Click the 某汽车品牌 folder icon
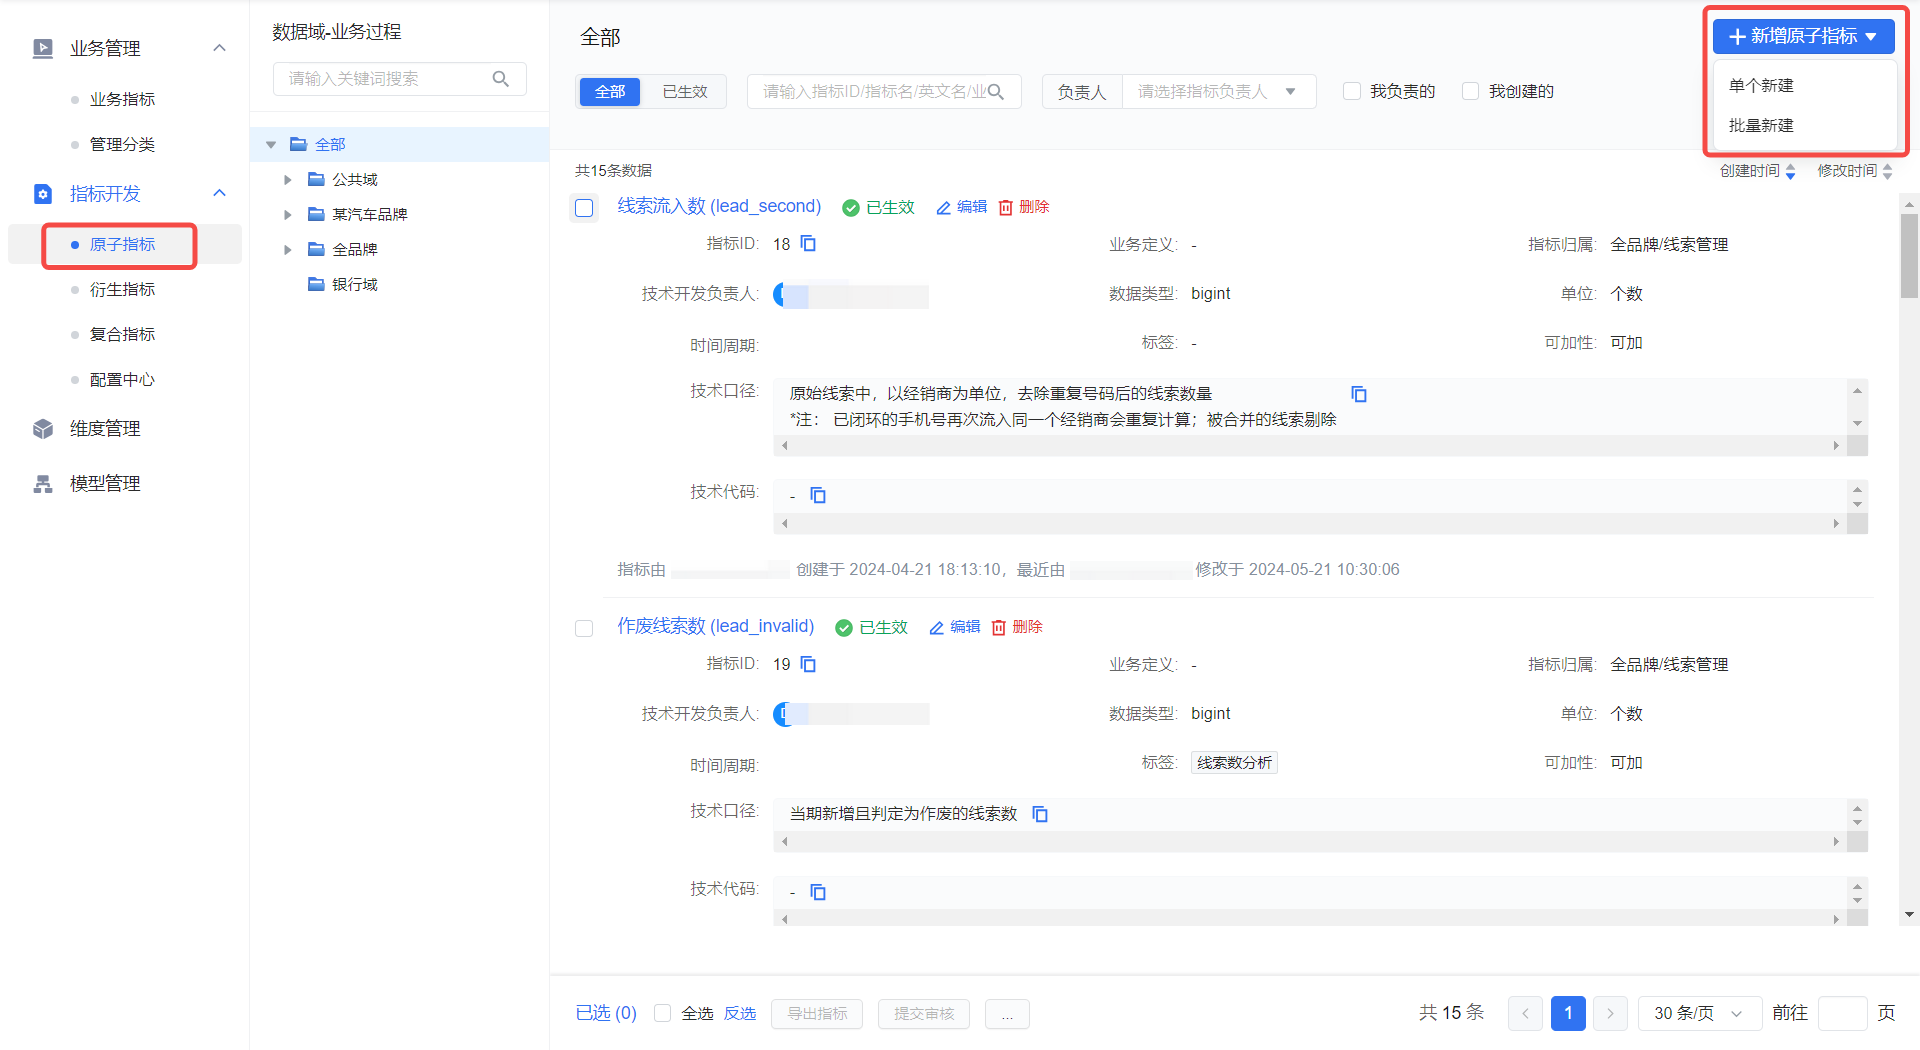The width and height of the screenshot is (1920, 1050). [316, 214]
